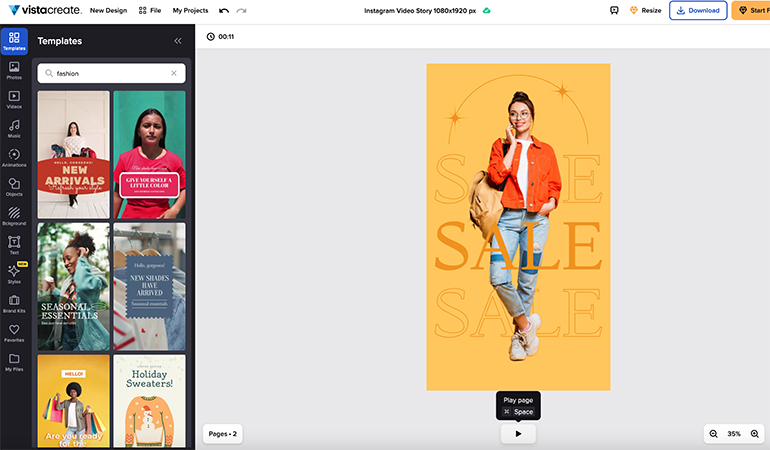Open the Brand Kits sidebar panel
Image resolution: width=770 pixels, height=450 pixels.
(14, 304)
